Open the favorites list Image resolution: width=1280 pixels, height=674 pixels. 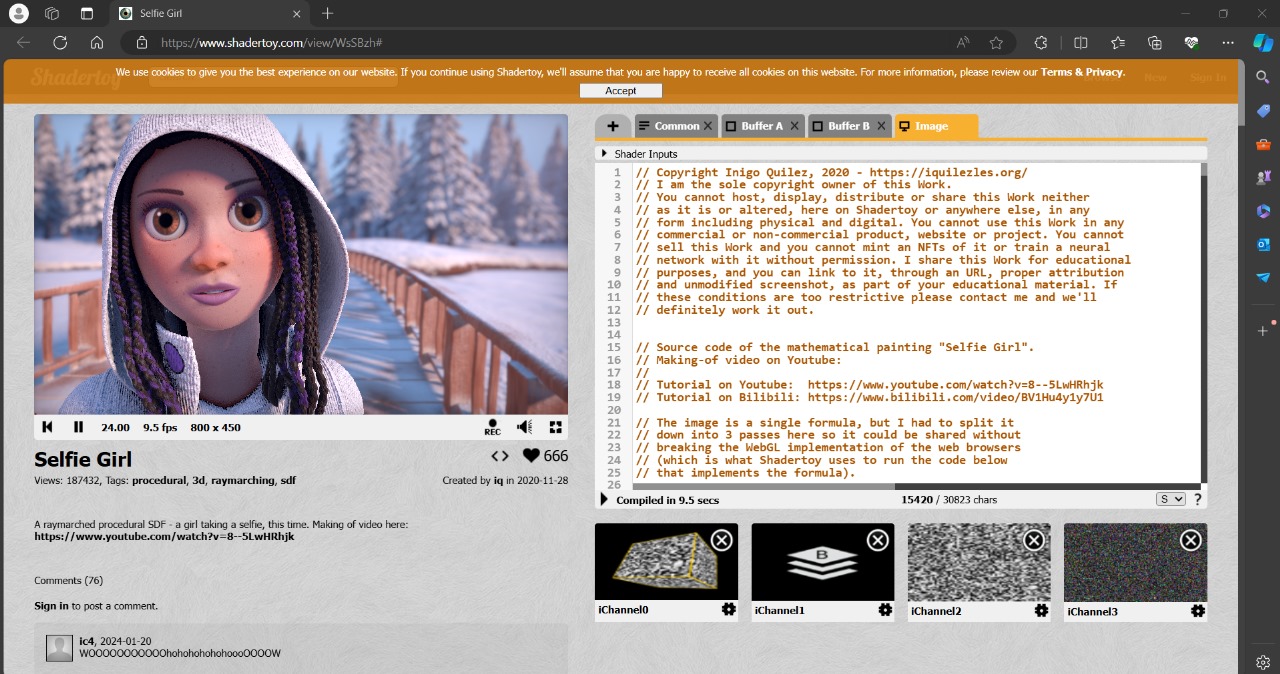click(1118, 43)
